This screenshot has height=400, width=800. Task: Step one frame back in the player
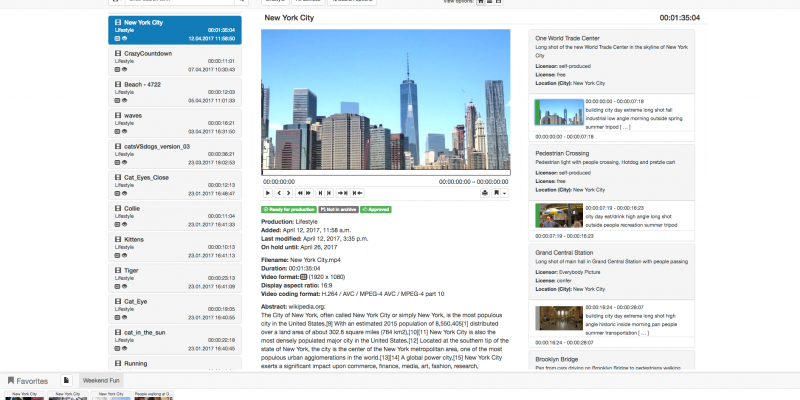pos(279,193)
